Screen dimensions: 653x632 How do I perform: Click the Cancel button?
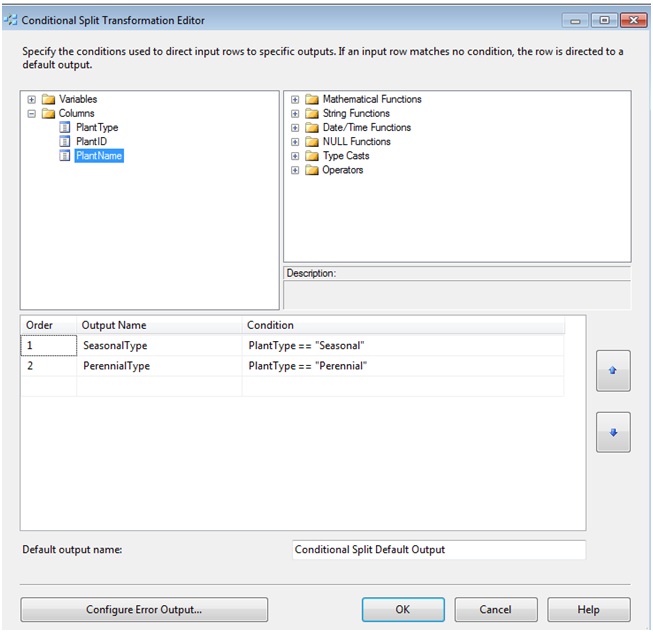tap(495, 609)
